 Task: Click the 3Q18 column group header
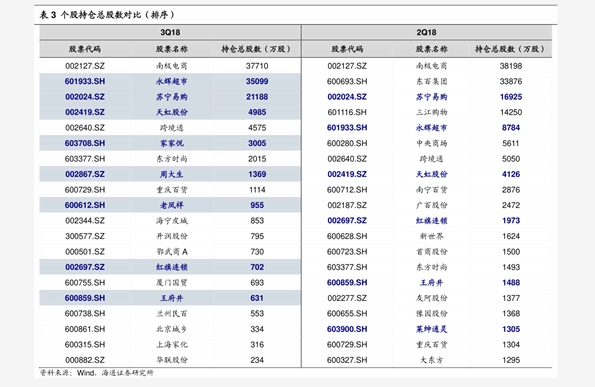tap(170, 32)
